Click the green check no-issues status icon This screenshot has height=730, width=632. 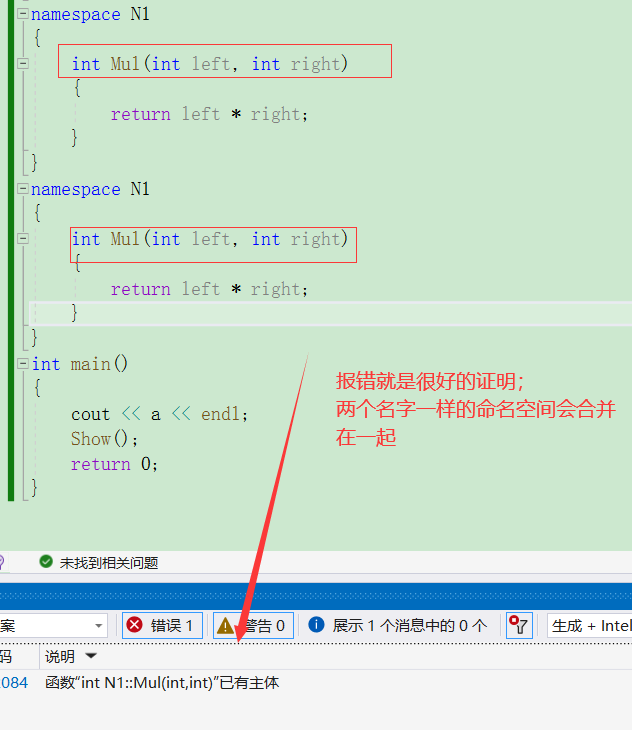pos(46,562)
